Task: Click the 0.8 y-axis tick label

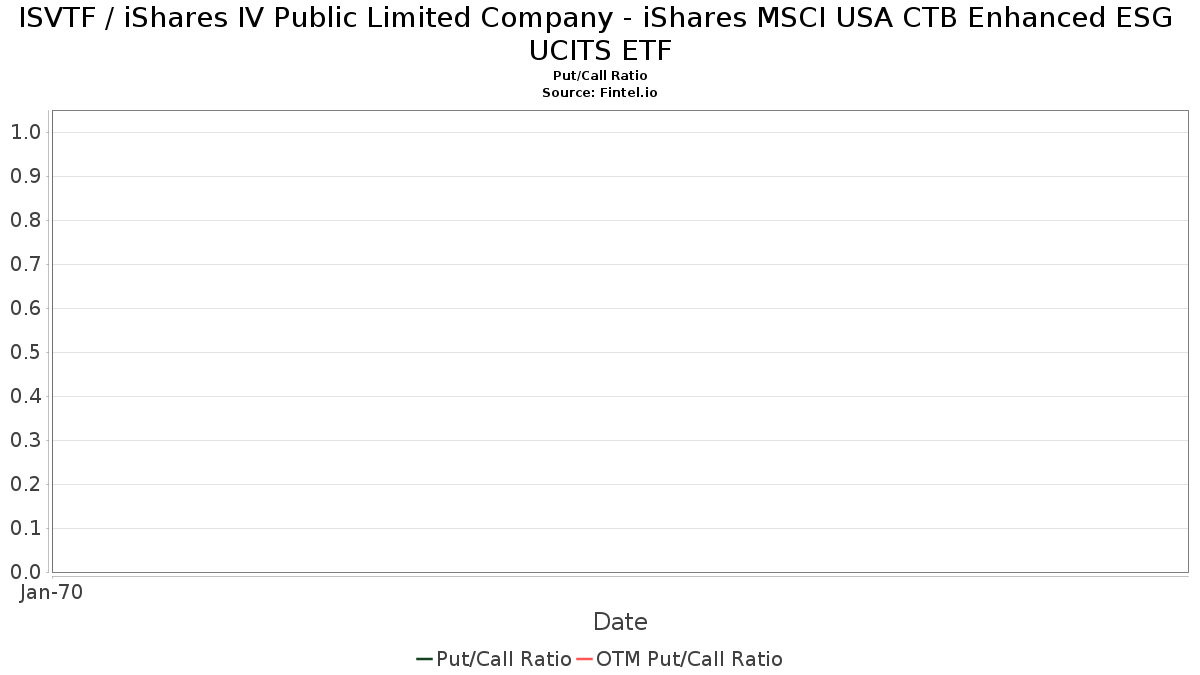Action: click(25, 220)
